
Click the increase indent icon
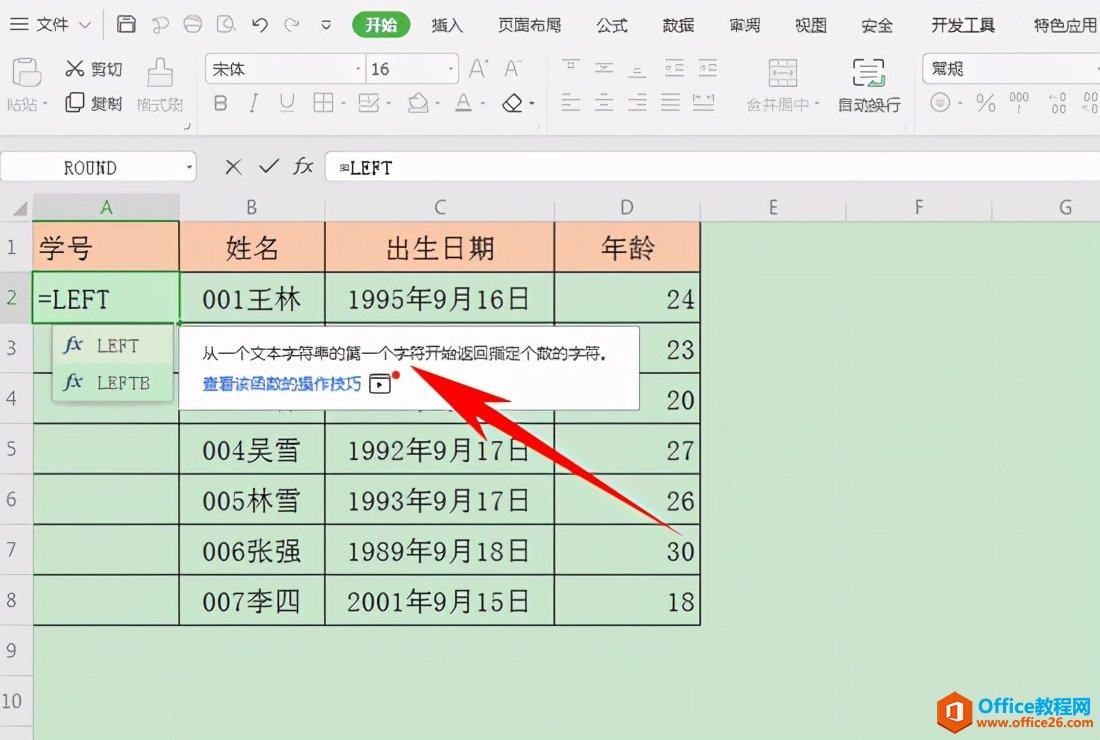[708, 68]
